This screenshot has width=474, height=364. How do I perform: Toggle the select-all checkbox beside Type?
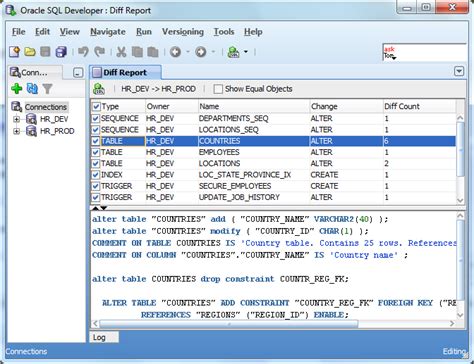click(x=96, y=107)
